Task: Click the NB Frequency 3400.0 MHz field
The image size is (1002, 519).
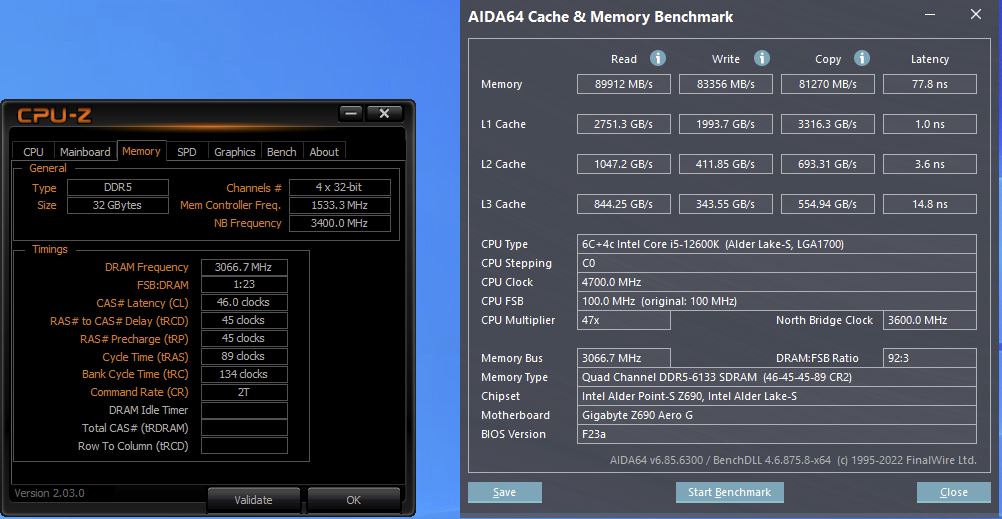Action: (340, 223)
